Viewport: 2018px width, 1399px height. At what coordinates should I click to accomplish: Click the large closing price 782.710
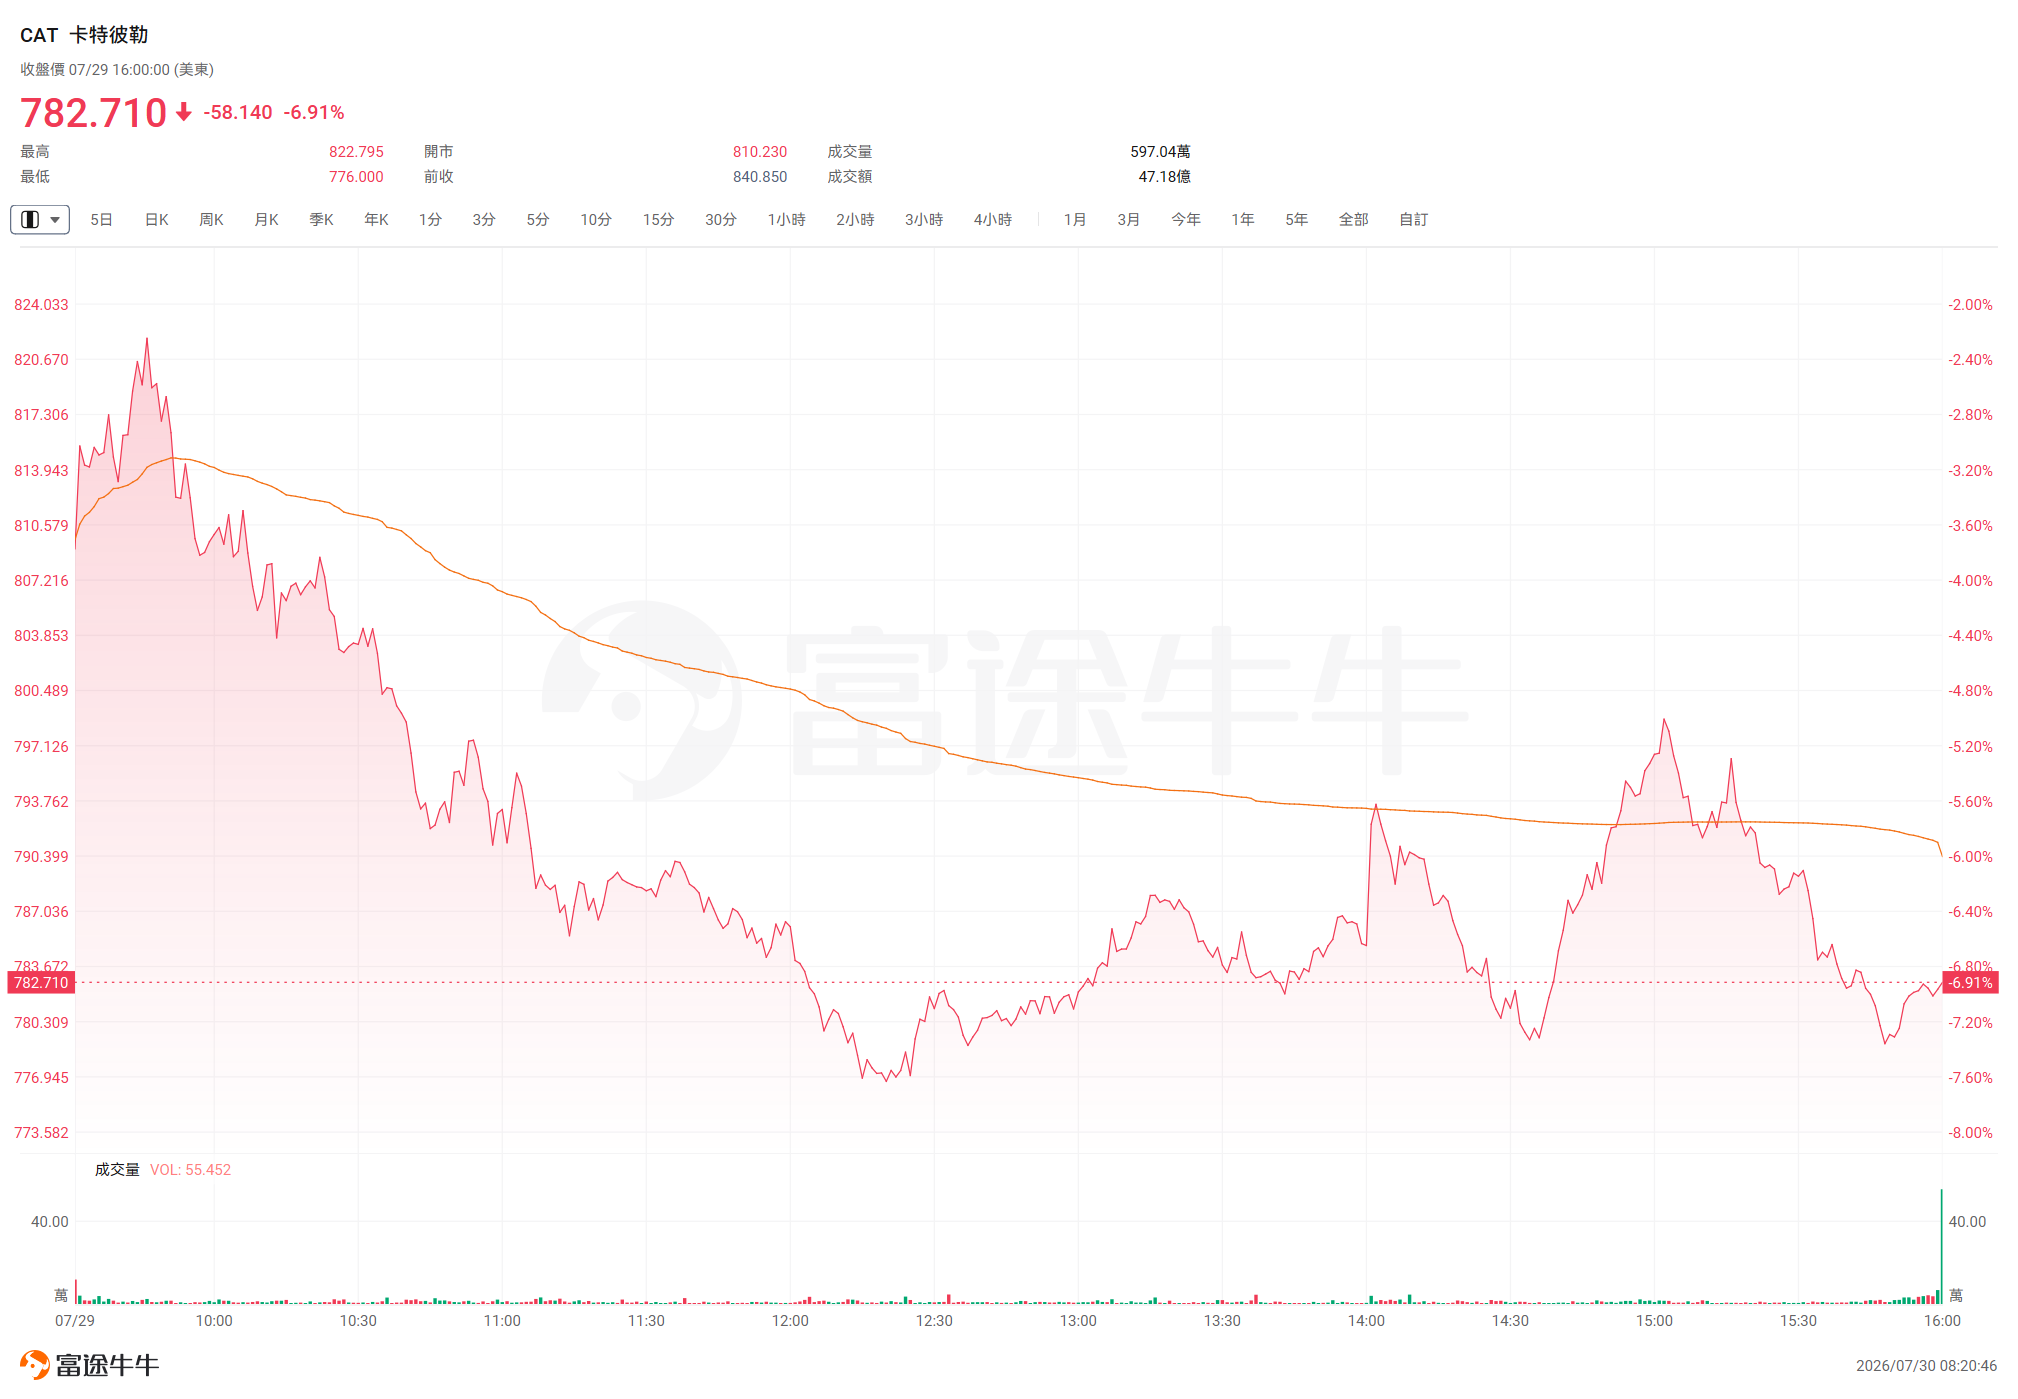click(93, 112)
